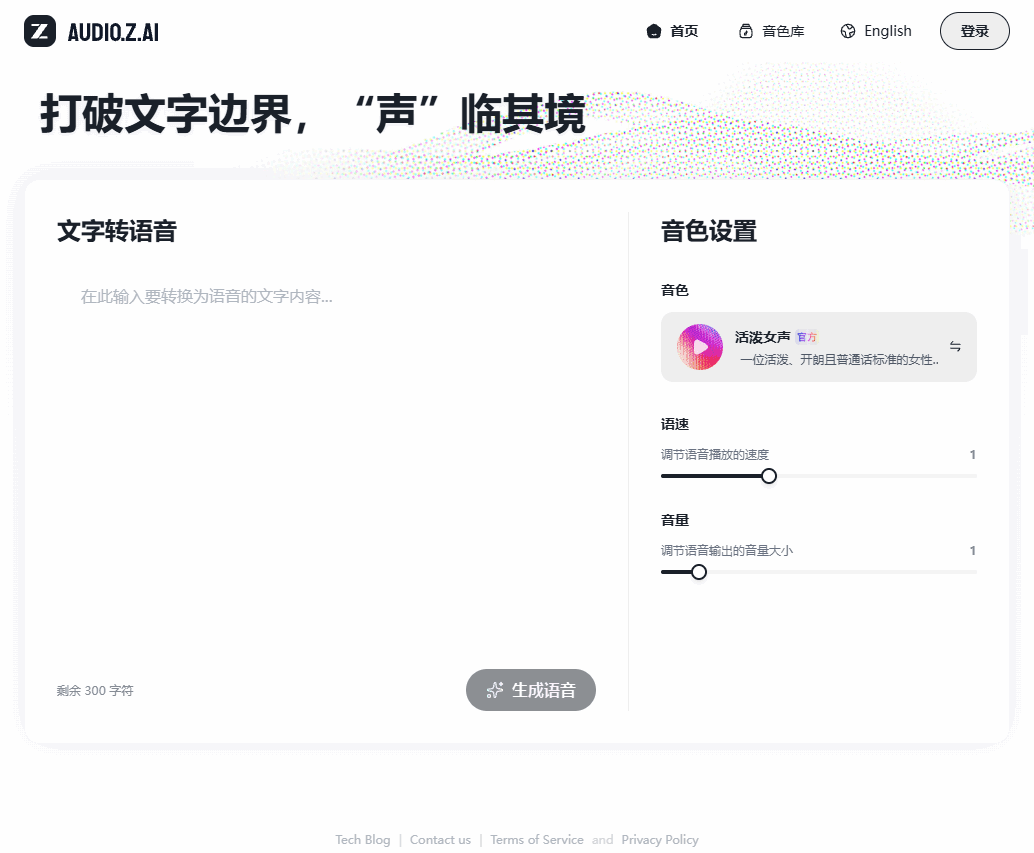Click the 音色设置 heading
The width and height of the screenshot is (1034, 853).
[x=709, y=231]
